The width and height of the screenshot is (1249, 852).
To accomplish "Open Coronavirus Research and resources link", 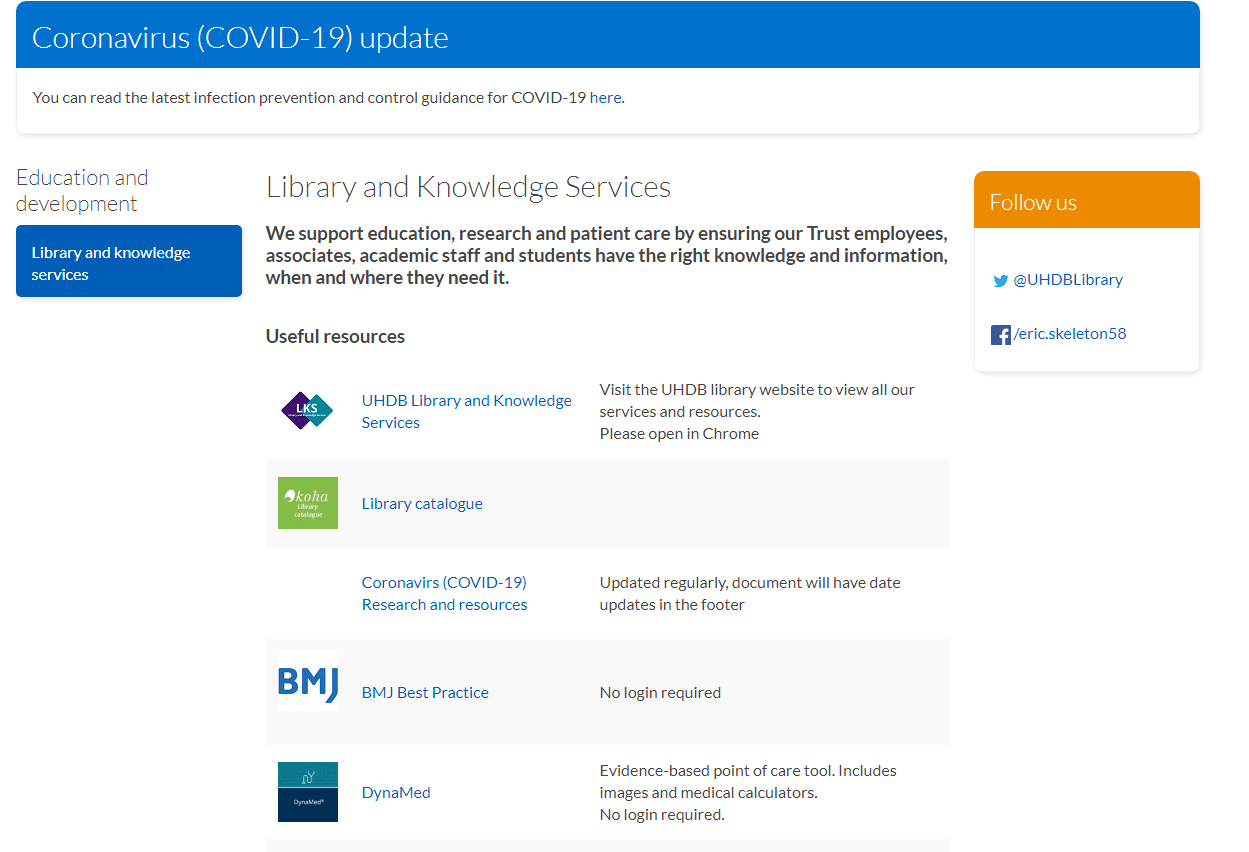I will point(444,593).
